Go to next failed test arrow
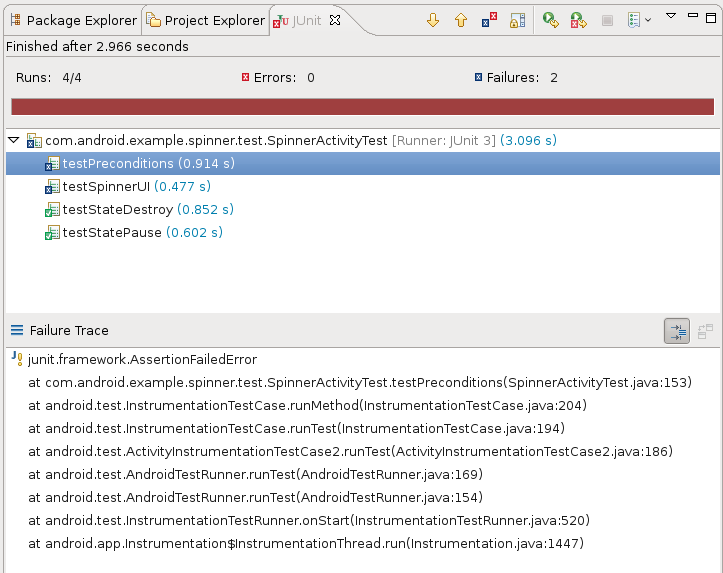This screenshot has height=573, width=723. (x=433, y=20)
